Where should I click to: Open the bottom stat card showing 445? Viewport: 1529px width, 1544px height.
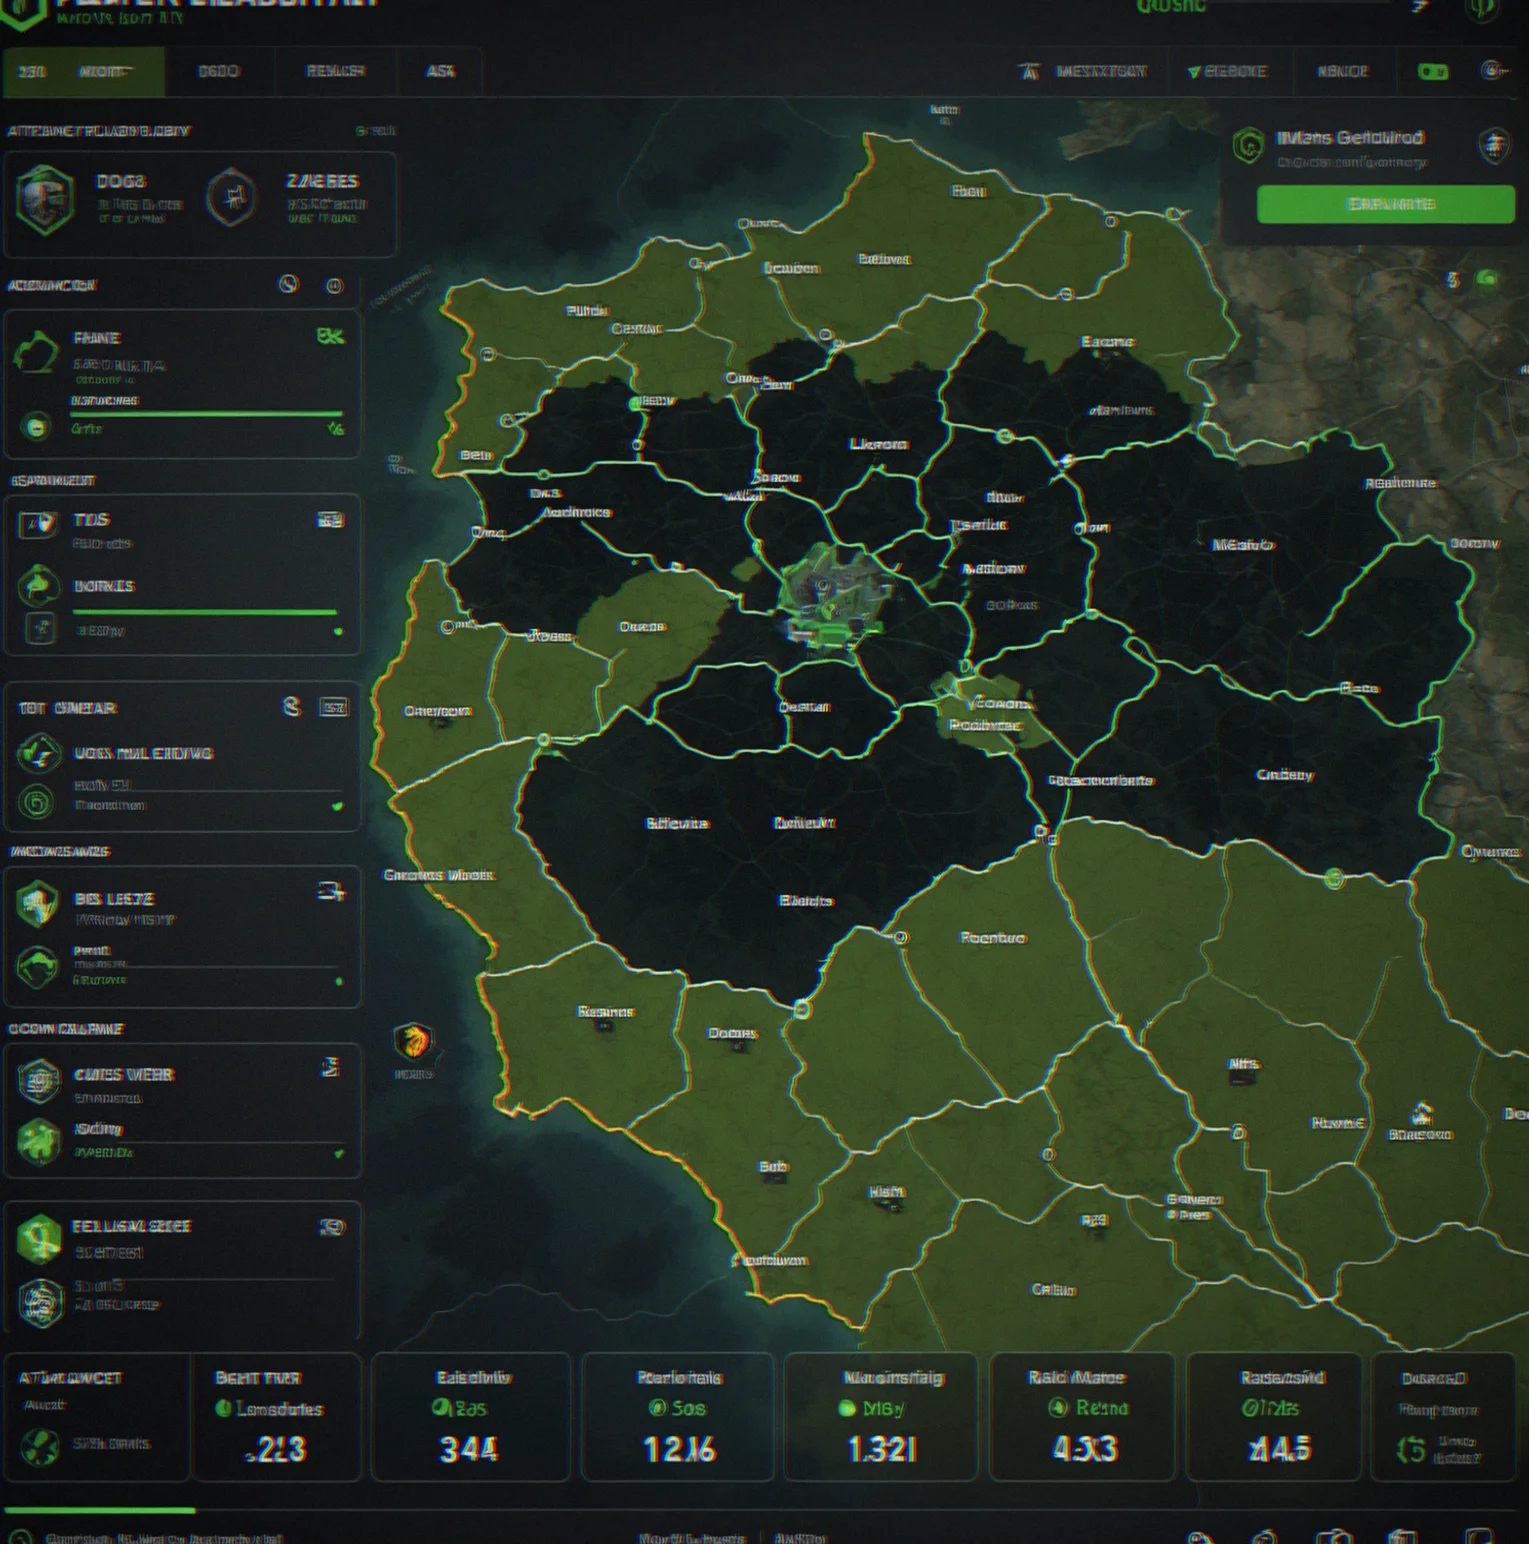coord(1274,1416)
